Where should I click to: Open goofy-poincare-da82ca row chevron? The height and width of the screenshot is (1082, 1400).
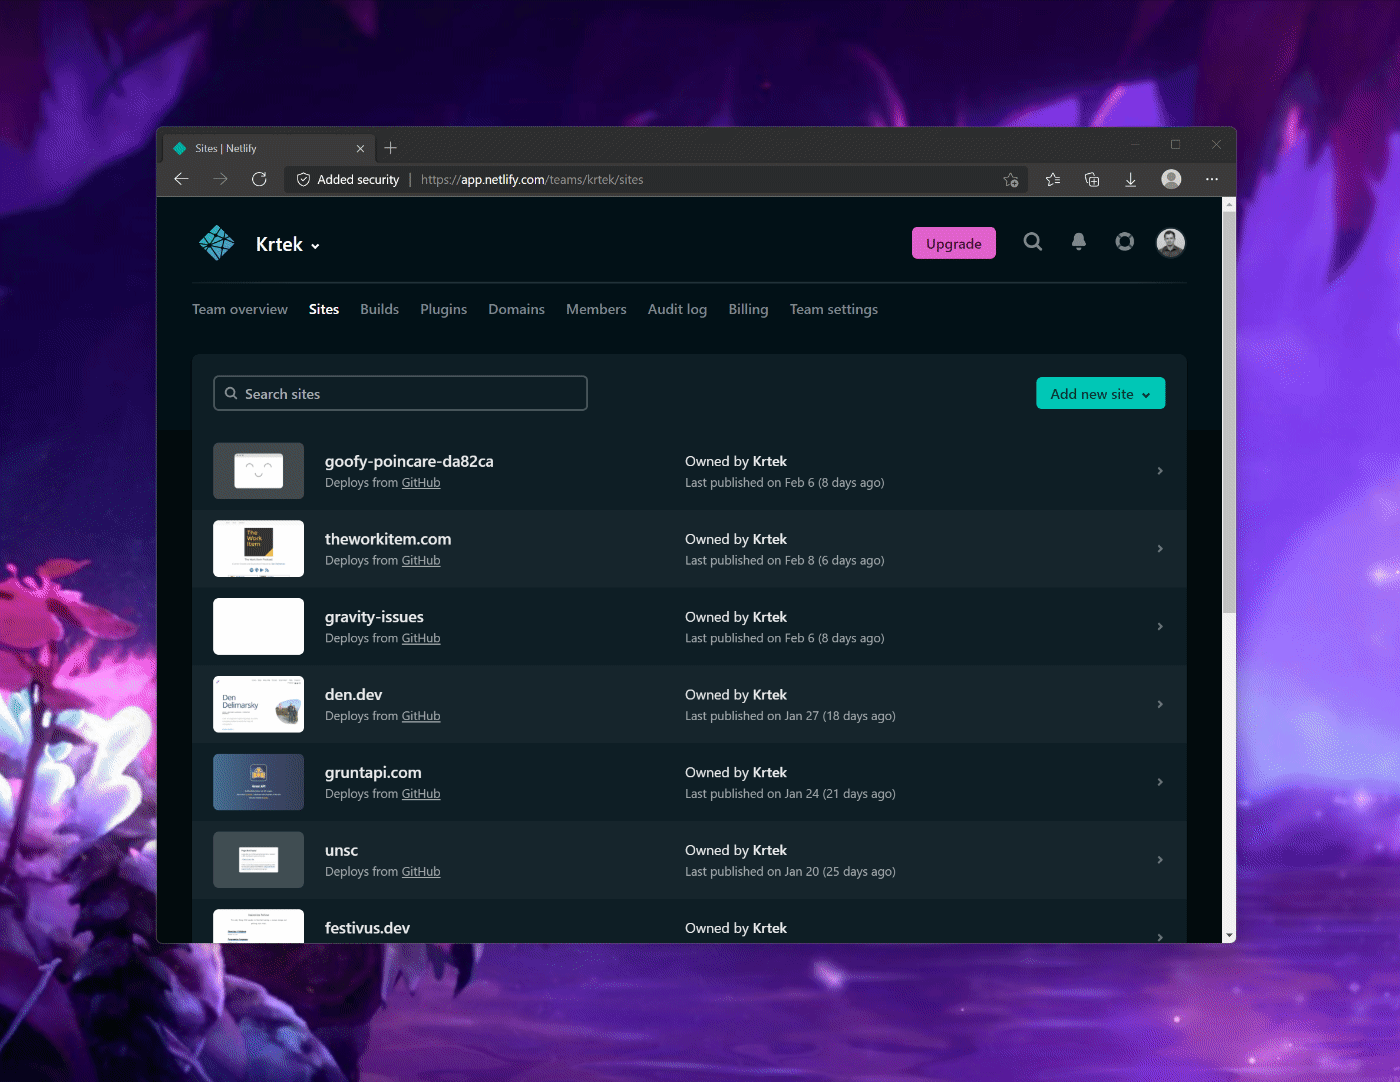[1160, 471]
